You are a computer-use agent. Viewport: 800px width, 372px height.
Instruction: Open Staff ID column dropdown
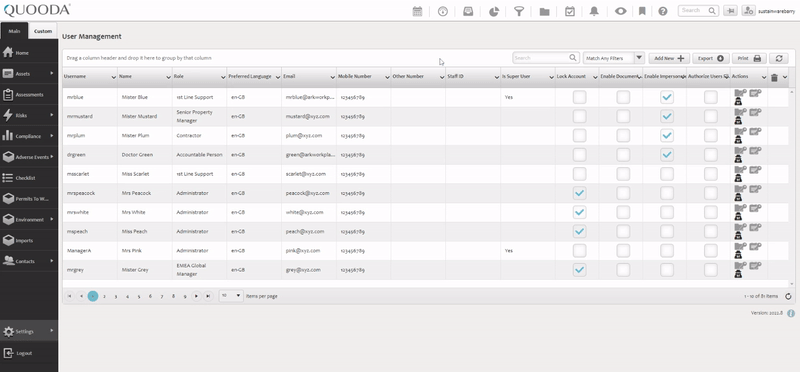click(x=496, y=77)
